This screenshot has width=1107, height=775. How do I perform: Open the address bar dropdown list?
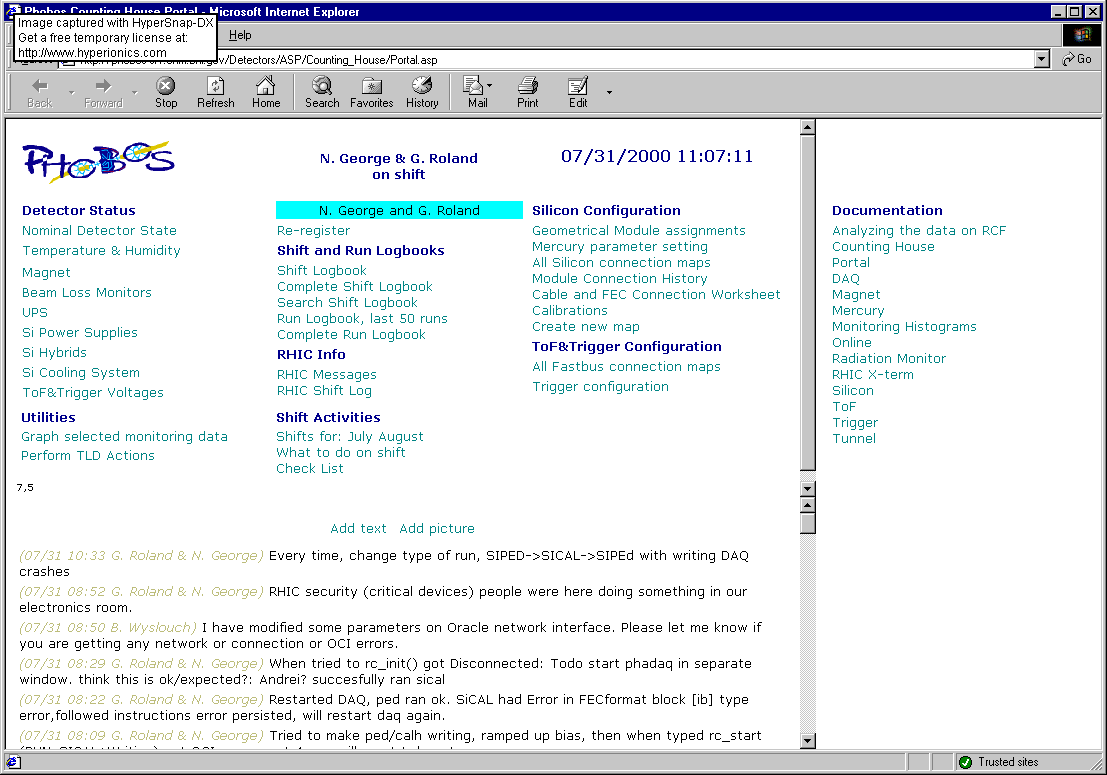point(1041,59)
